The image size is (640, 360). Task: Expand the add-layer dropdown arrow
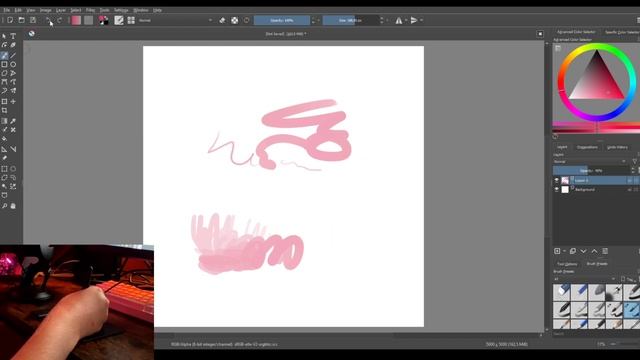pos(564,251)
